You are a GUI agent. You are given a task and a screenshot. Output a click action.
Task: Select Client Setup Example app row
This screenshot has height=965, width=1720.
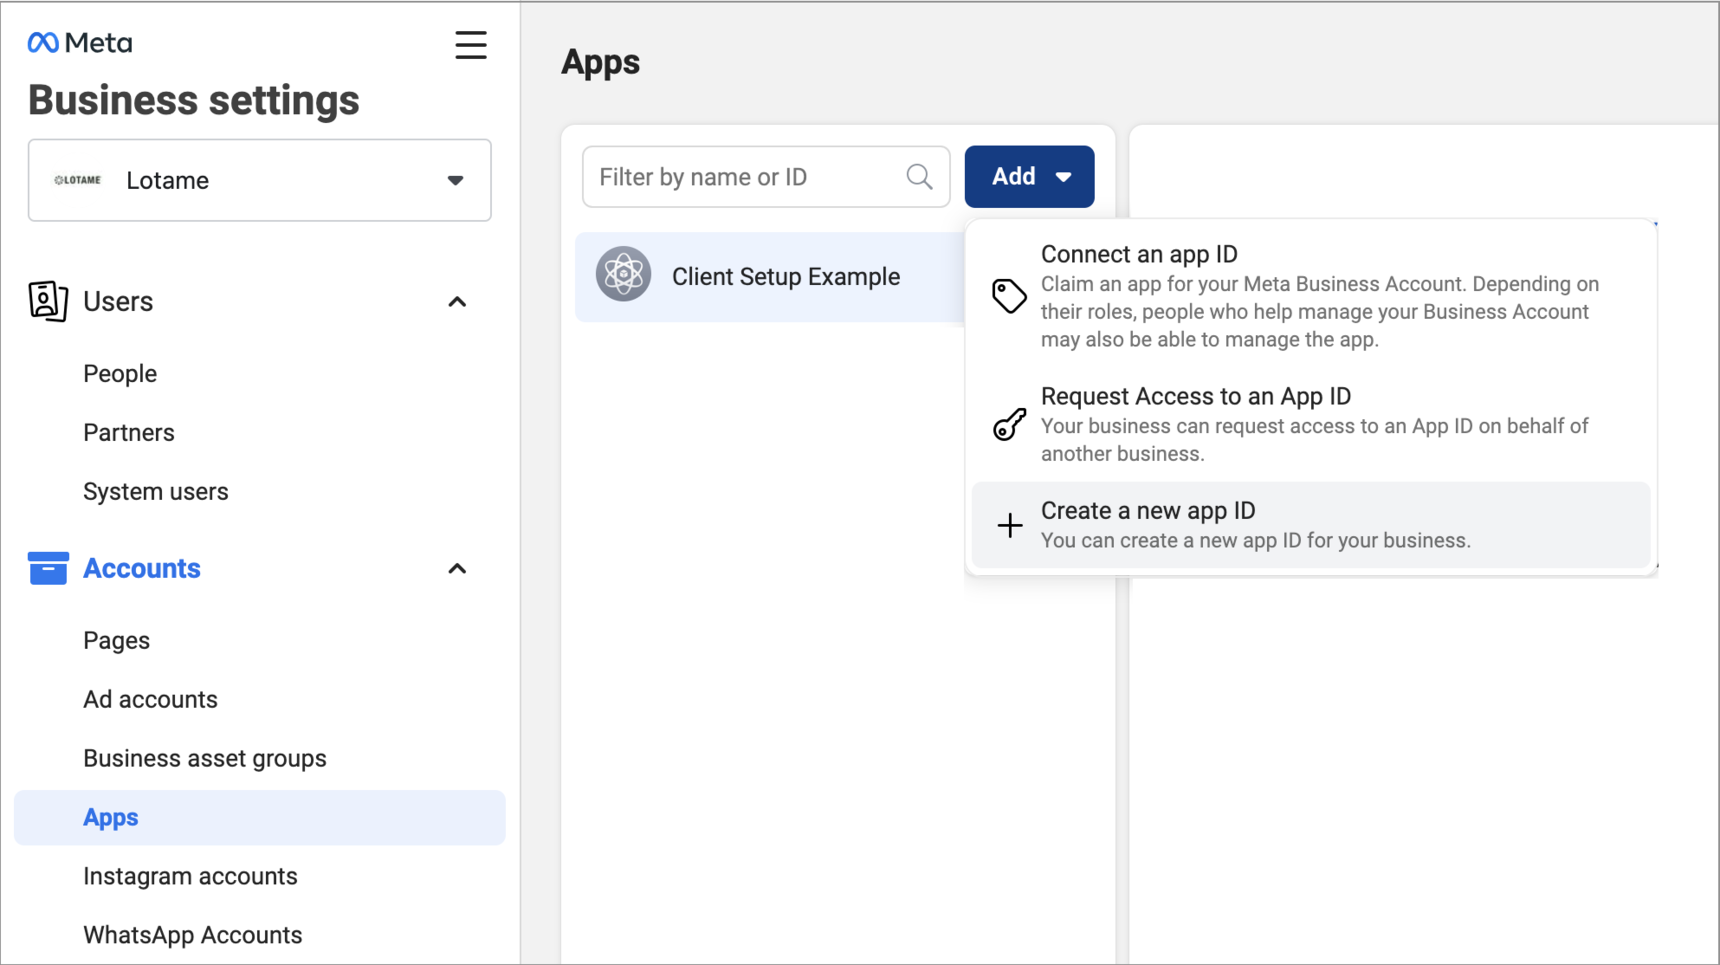point(785,277)
